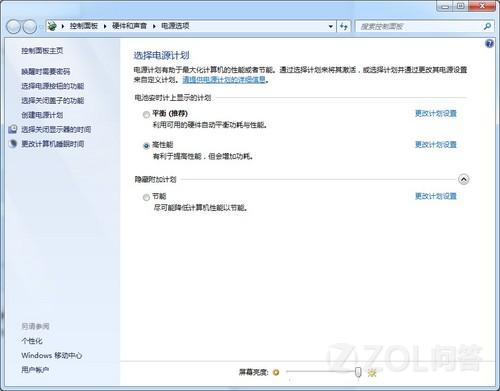Click 更改计划设置 for 节能 plan
Image resolution: width=500 pixels, height=391 pixels.
[435, 196]
